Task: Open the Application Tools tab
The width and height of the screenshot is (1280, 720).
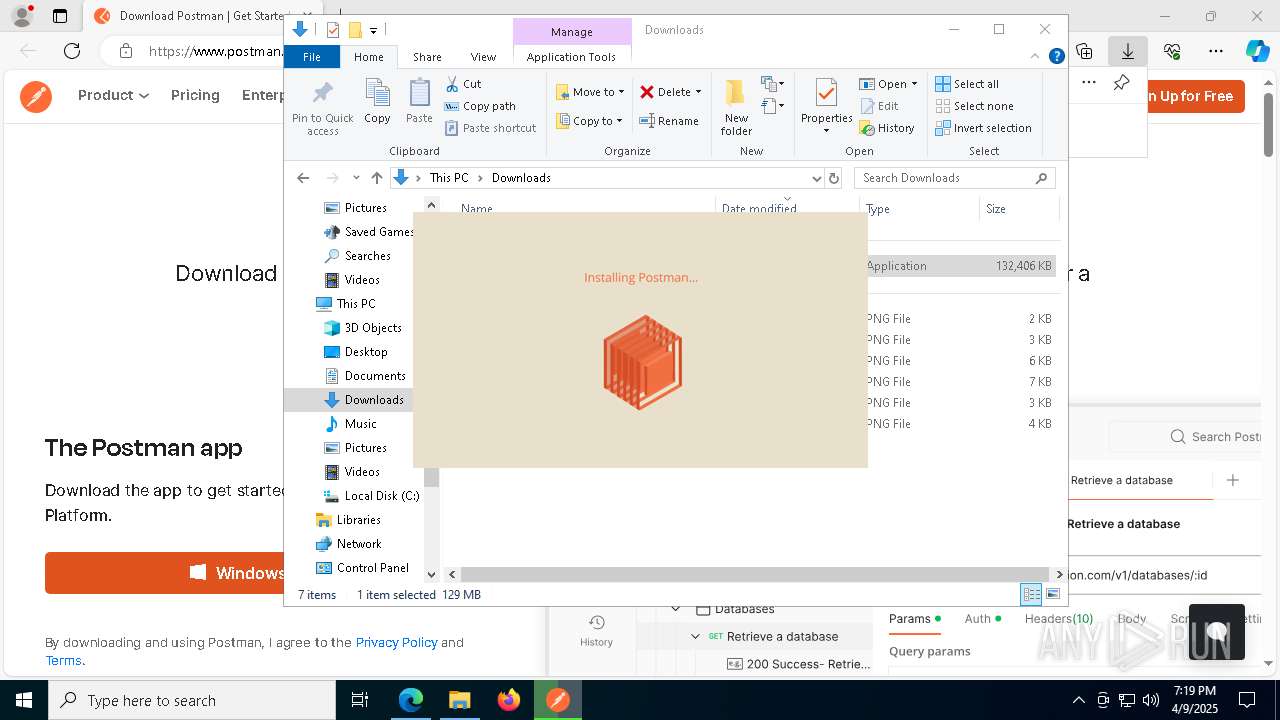Action: coord(571,57)
